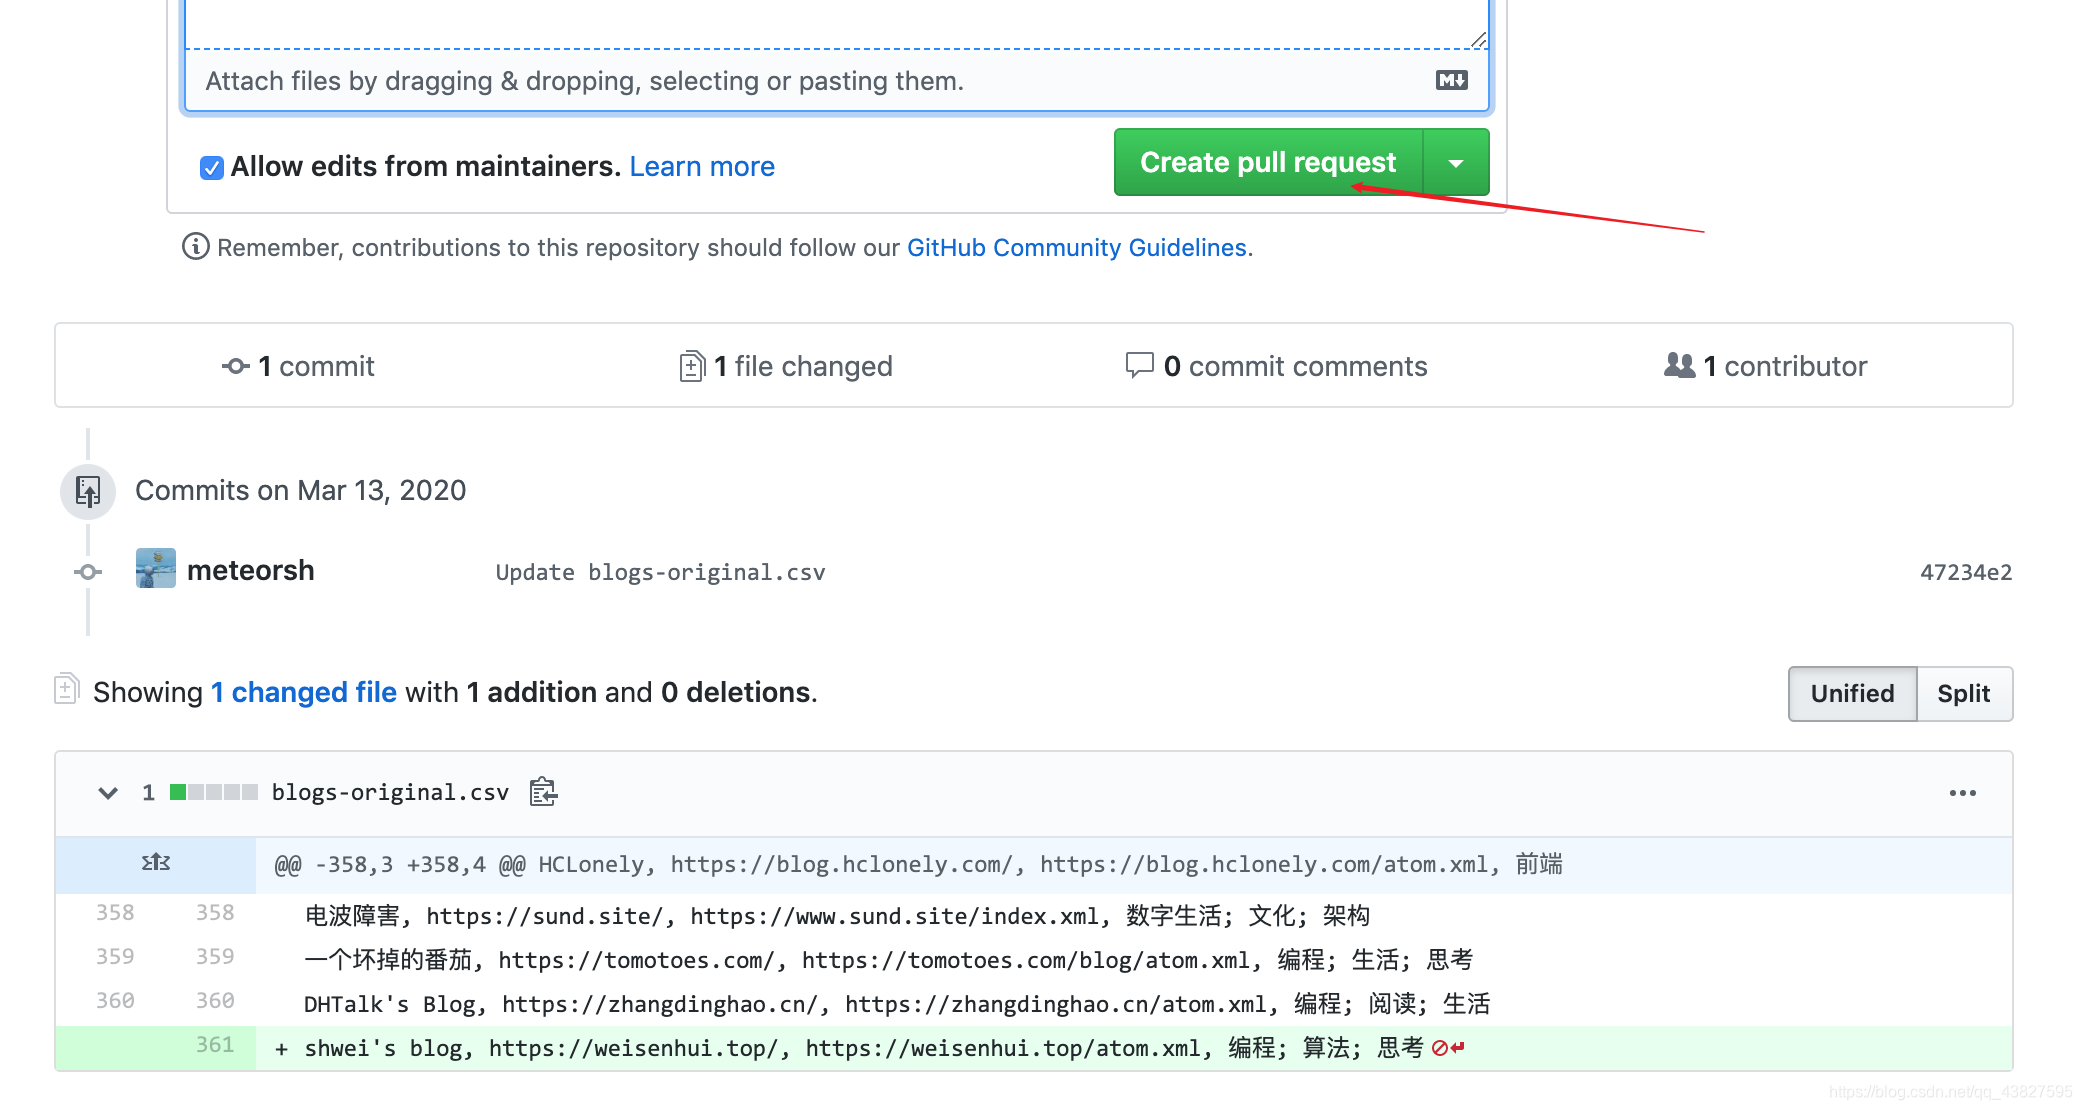Open GitHub Community Guidelines link

coord(1076,247)
